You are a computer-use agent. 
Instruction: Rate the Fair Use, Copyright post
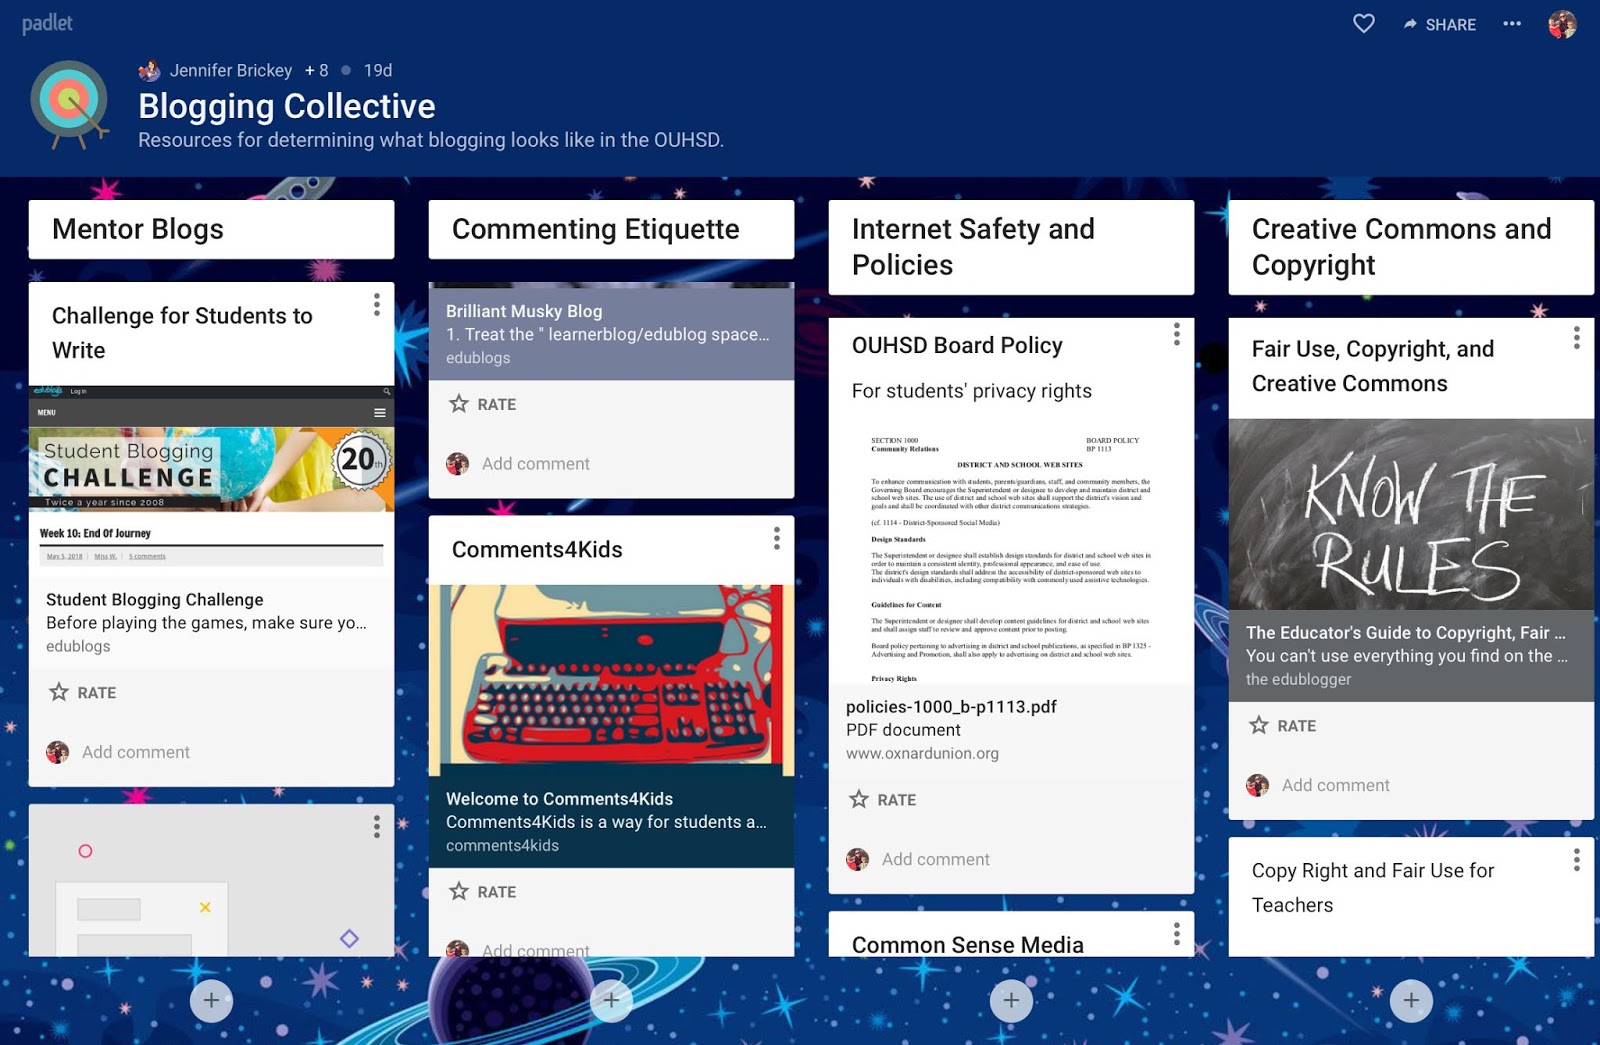point(1283,725)
